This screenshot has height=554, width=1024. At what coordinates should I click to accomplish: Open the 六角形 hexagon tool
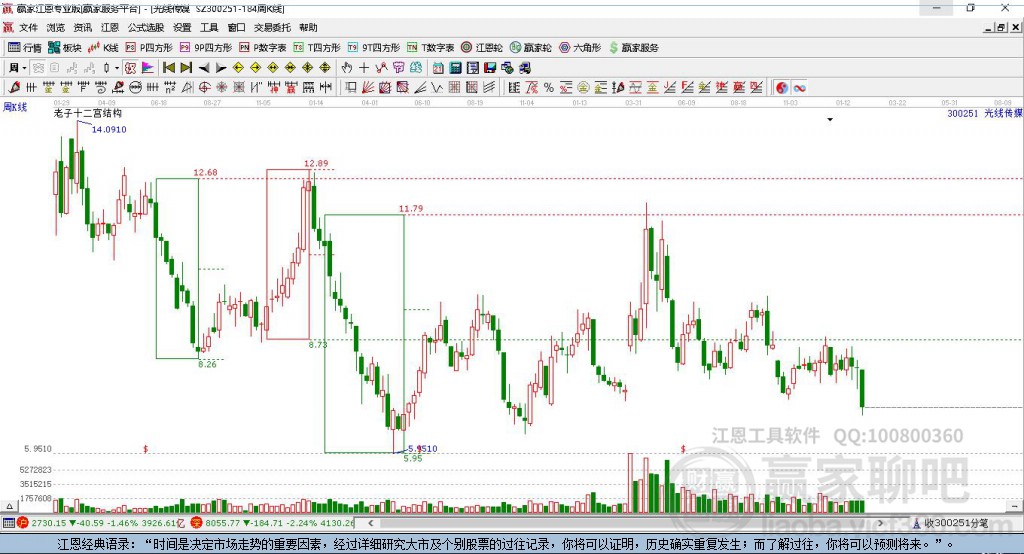click(x=580, y=48)
